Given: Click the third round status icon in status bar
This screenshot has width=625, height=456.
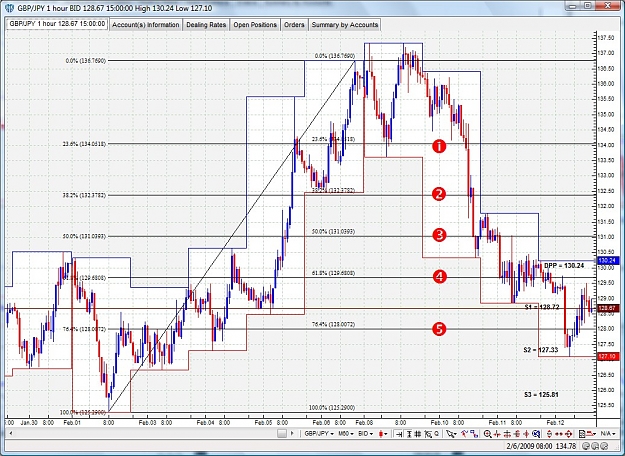Looking at the screenshot, I should [x=604, y=446].
